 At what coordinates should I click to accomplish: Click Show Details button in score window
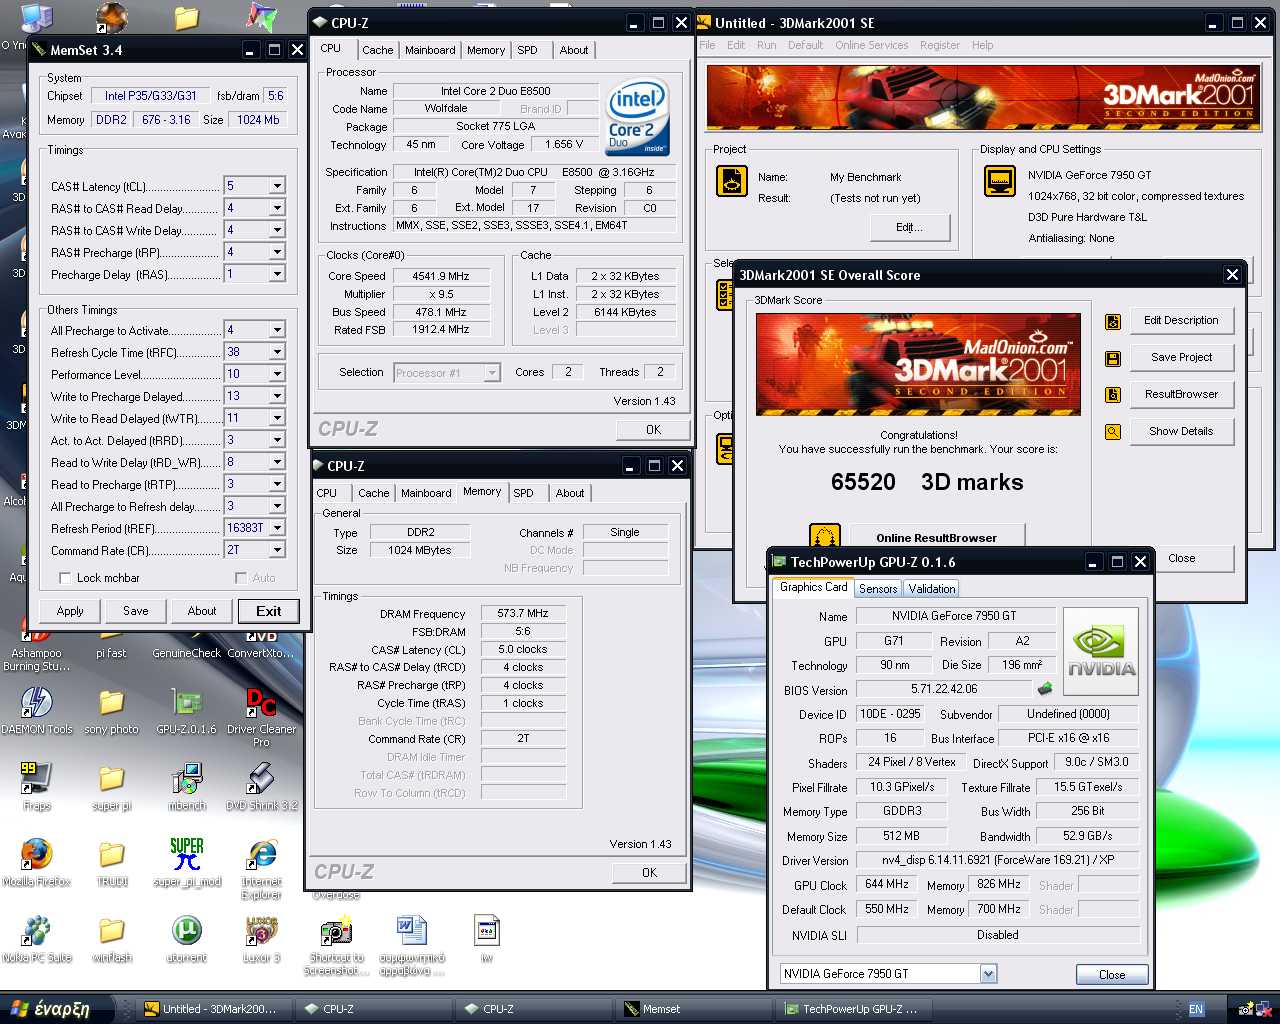1181,432
